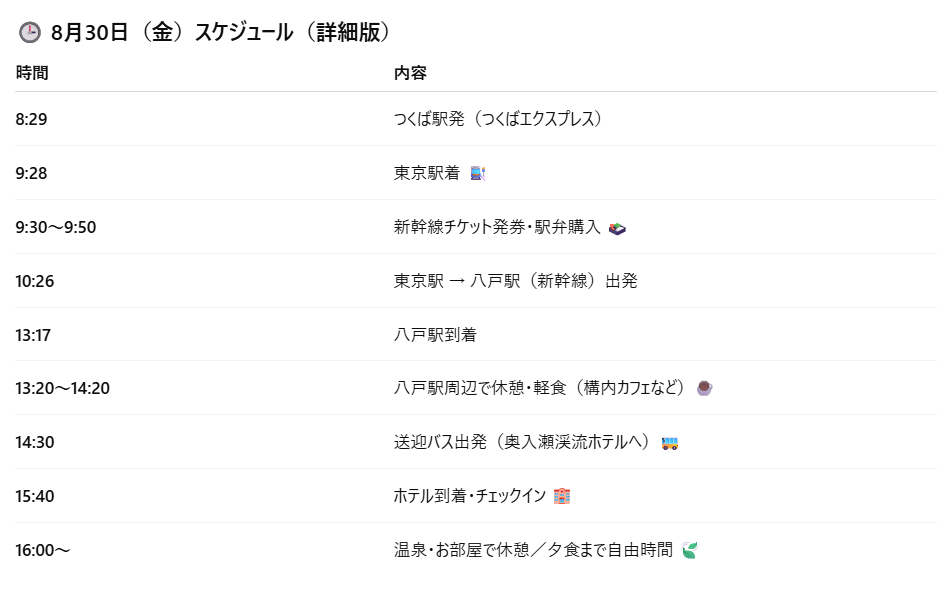Viewport: 948px width, 591px height.
Task: Click the 東京駅 → 八戸駅（新幹線）出発 entry
Action: click(x=515, y=281)
